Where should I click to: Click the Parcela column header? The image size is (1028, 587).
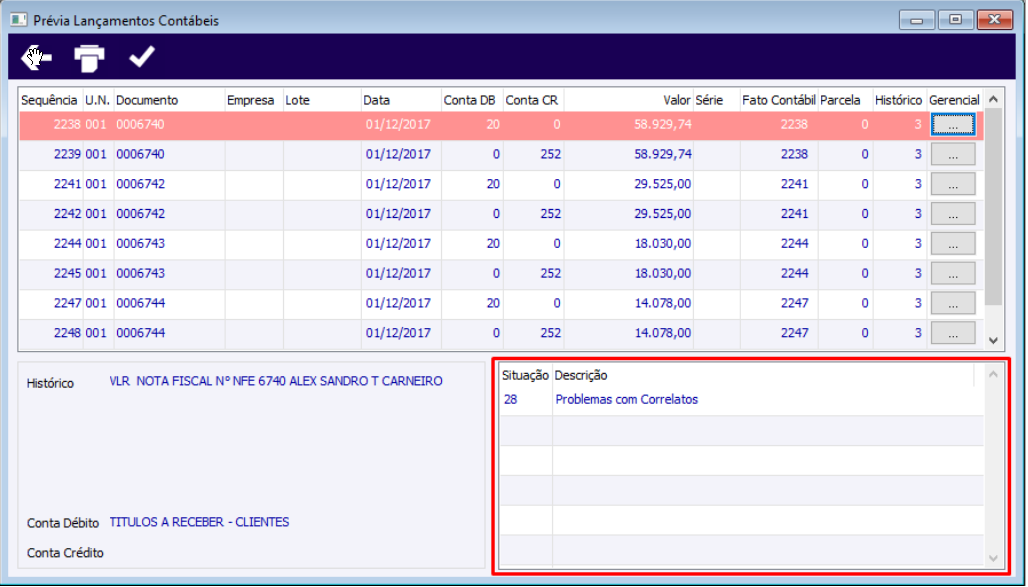pos(845,100)
